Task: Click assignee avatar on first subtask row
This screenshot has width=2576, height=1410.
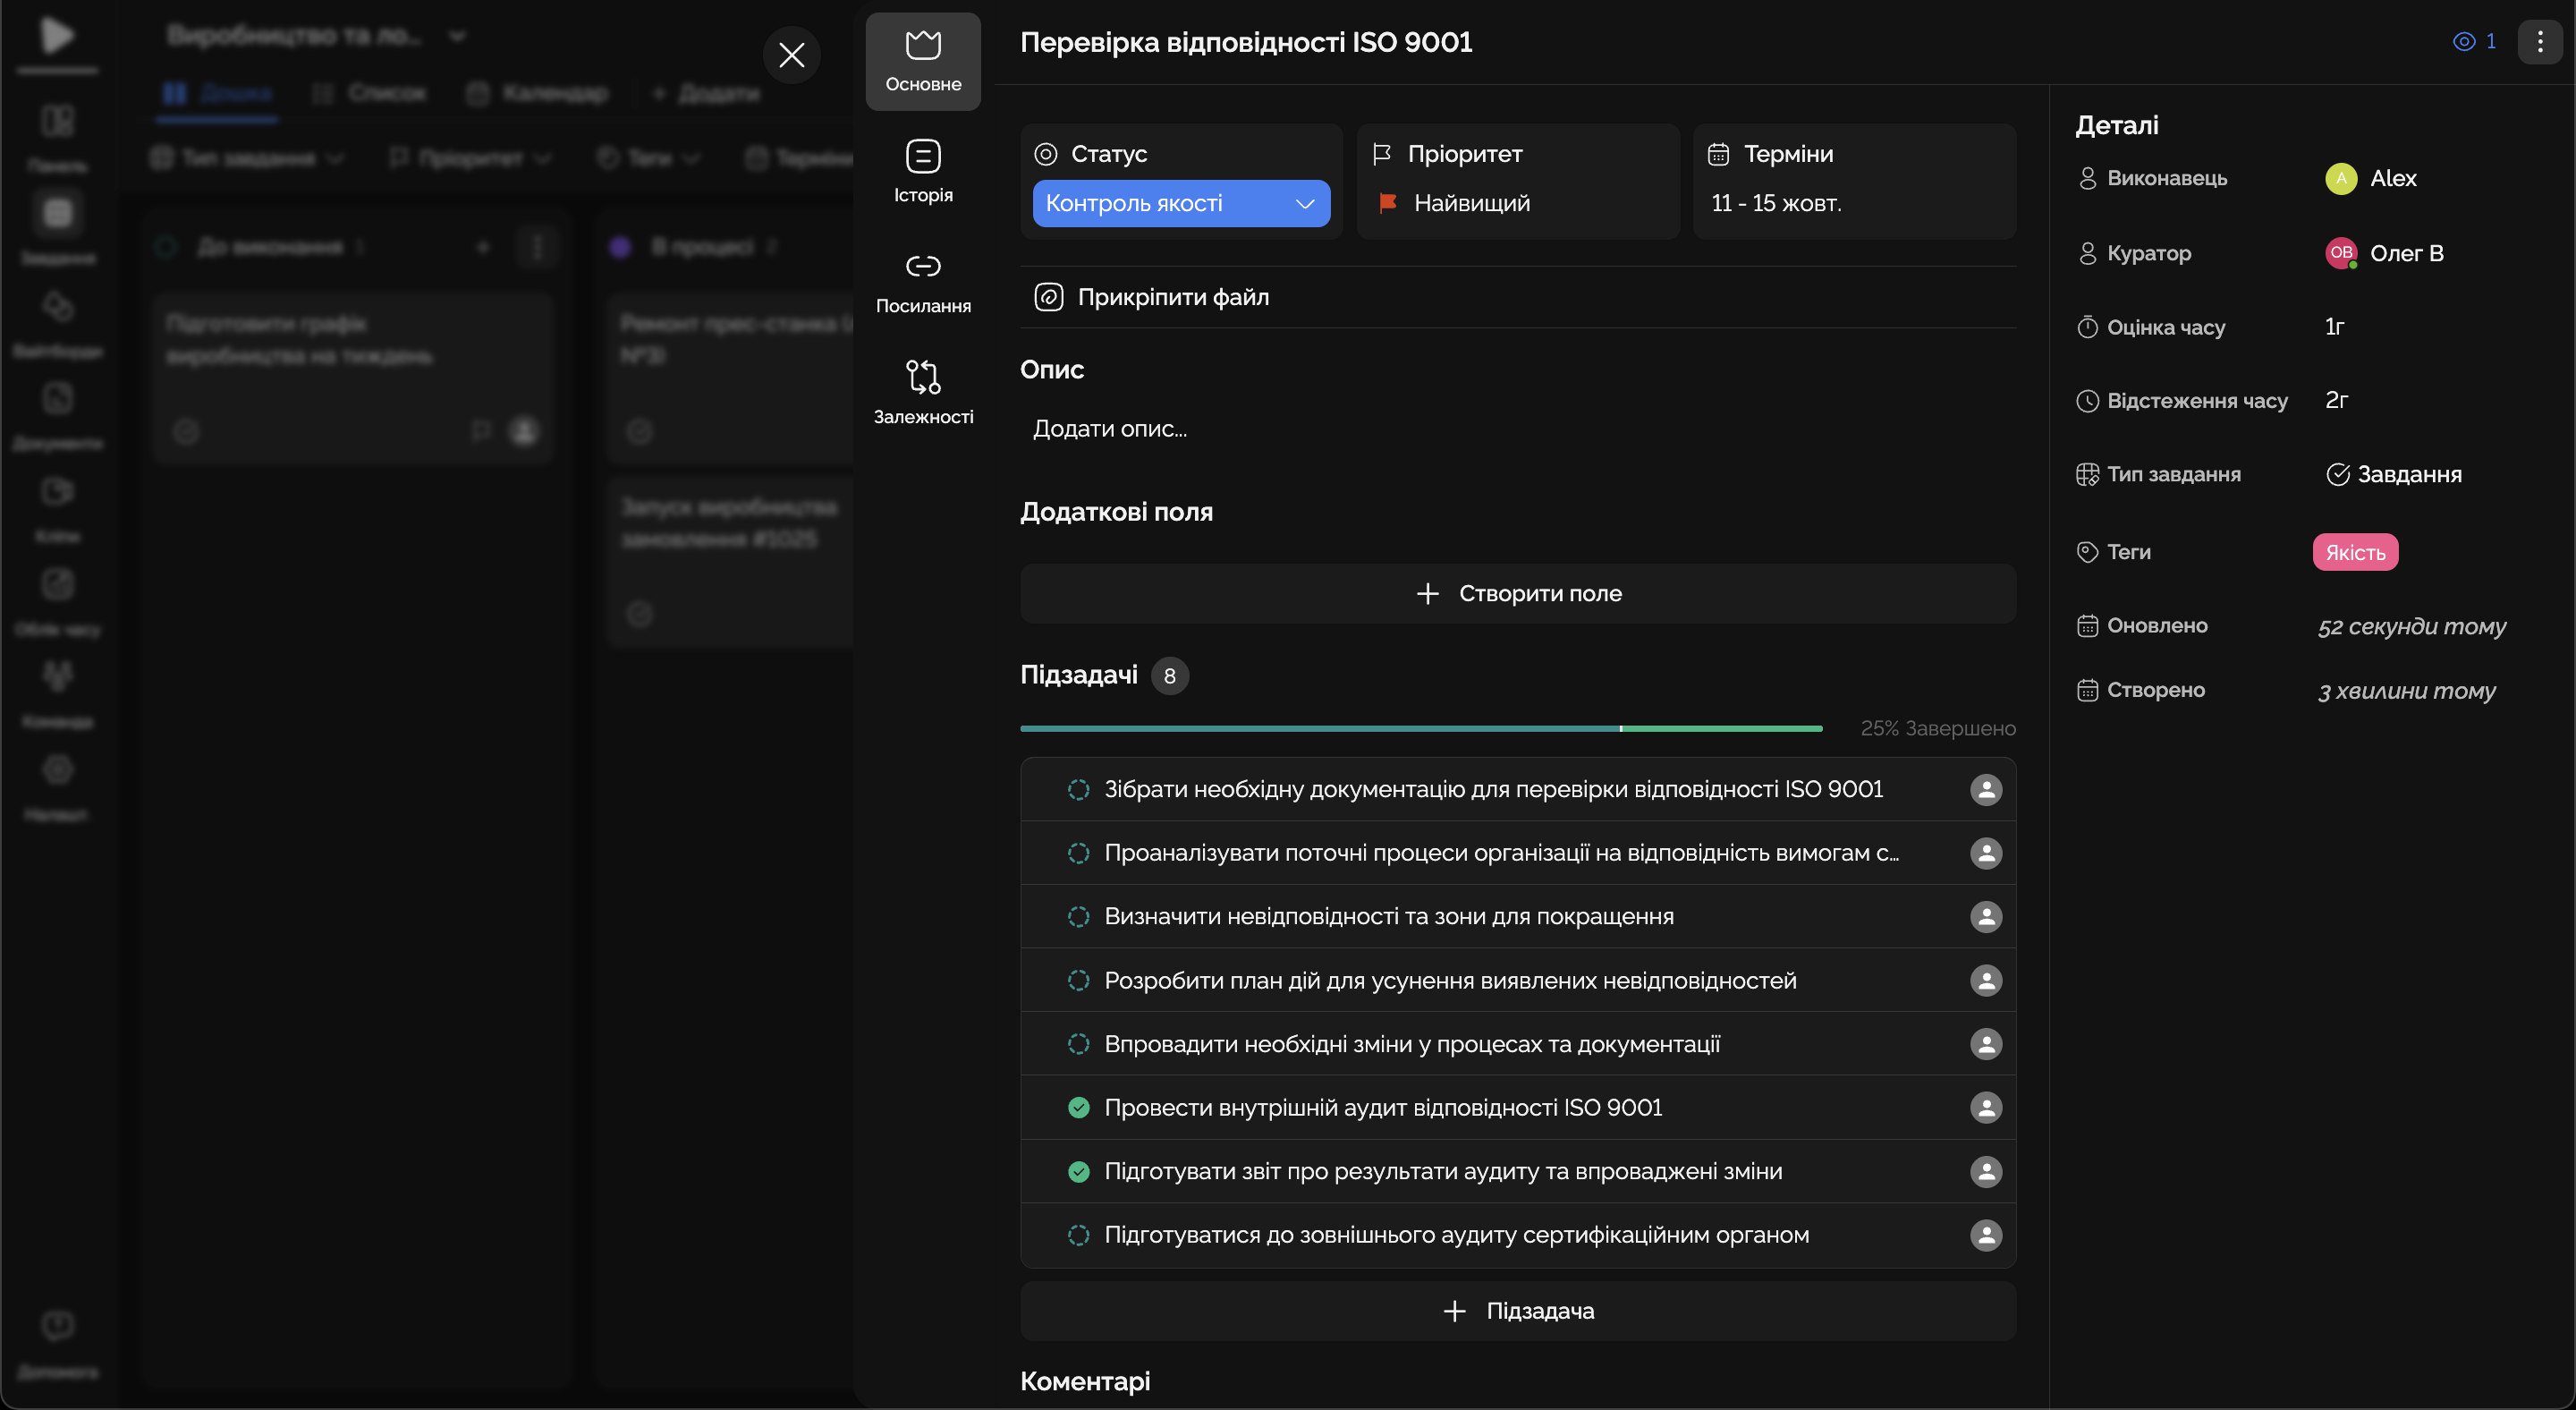Action: coord(1985,789)
